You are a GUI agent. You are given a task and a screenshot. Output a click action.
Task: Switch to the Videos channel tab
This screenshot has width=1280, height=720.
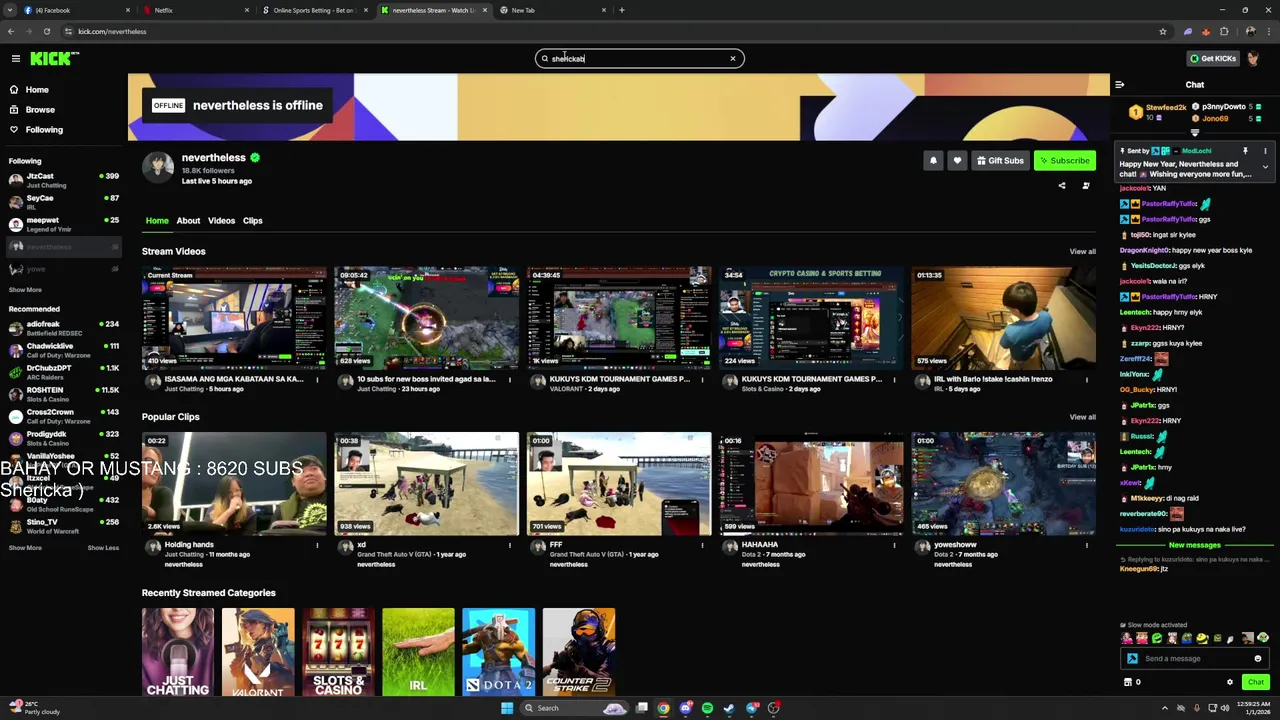click(221, 221)
